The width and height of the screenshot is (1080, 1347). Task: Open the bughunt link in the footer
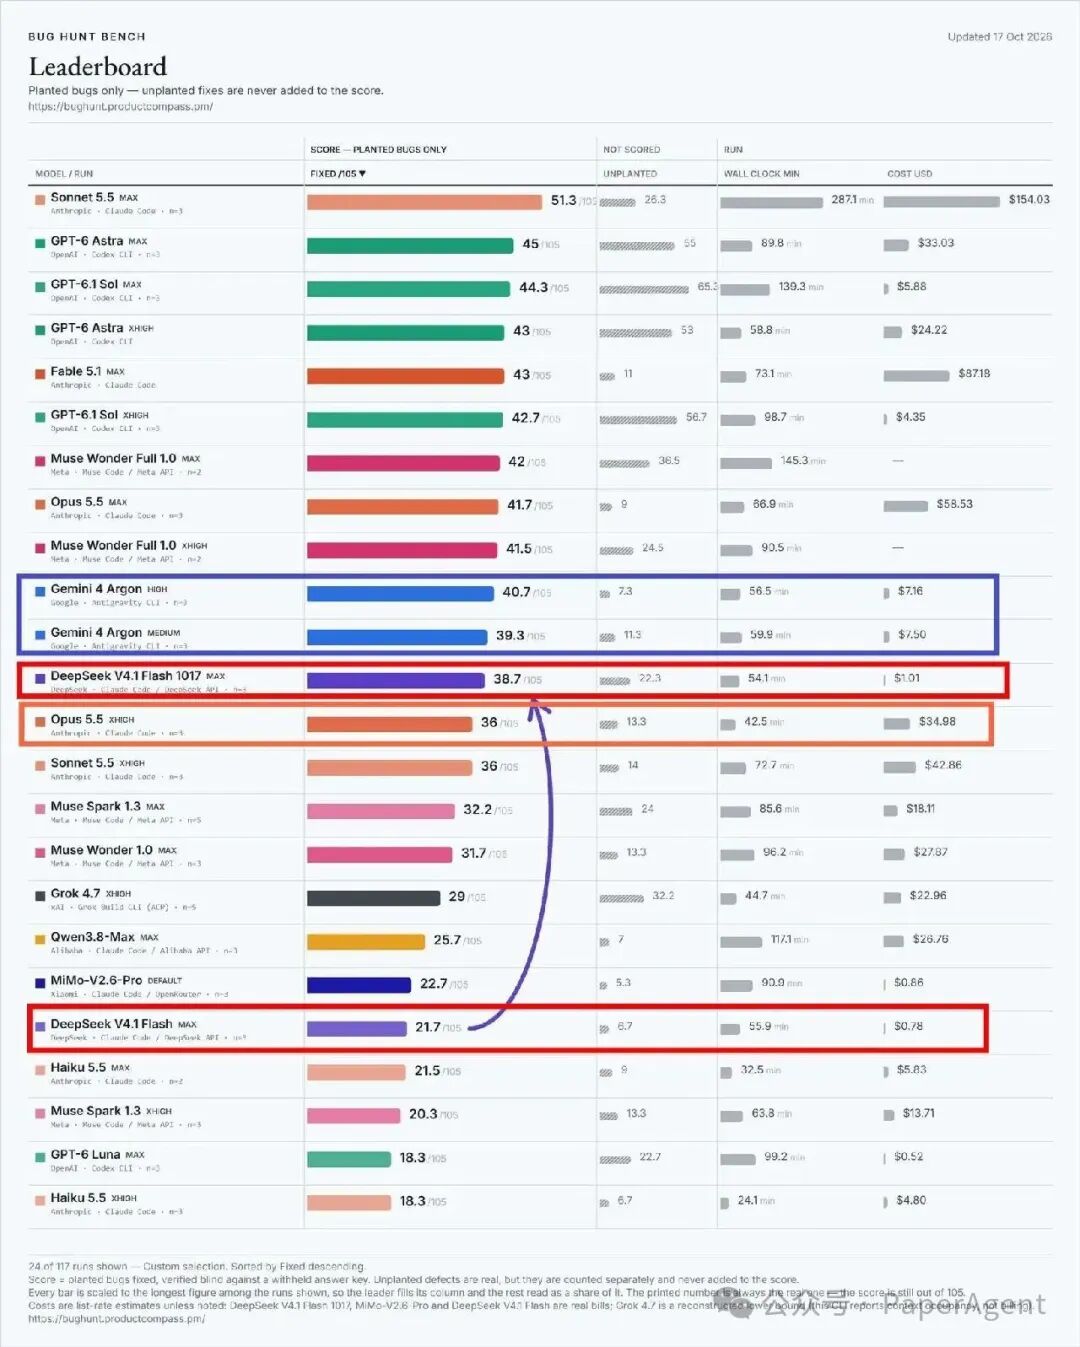pyautogui.click(x=117, y=1319)
